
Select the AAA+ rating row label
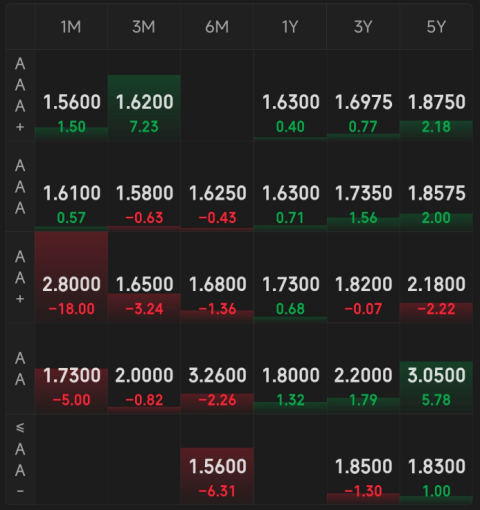20,95
